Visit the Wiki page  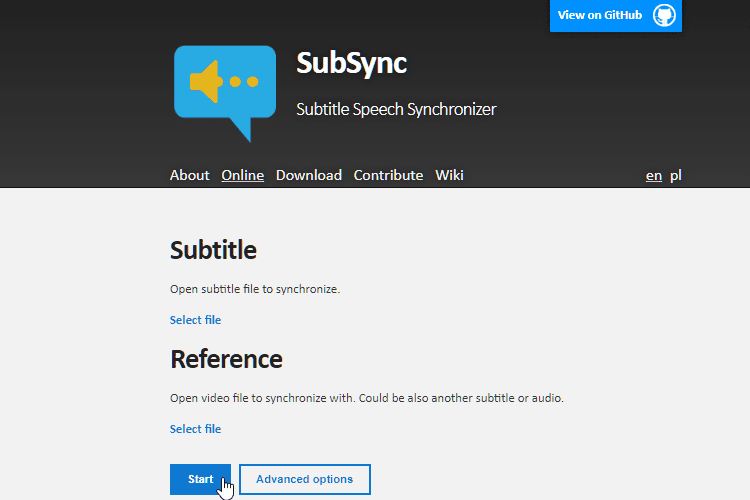click(449, 175)
